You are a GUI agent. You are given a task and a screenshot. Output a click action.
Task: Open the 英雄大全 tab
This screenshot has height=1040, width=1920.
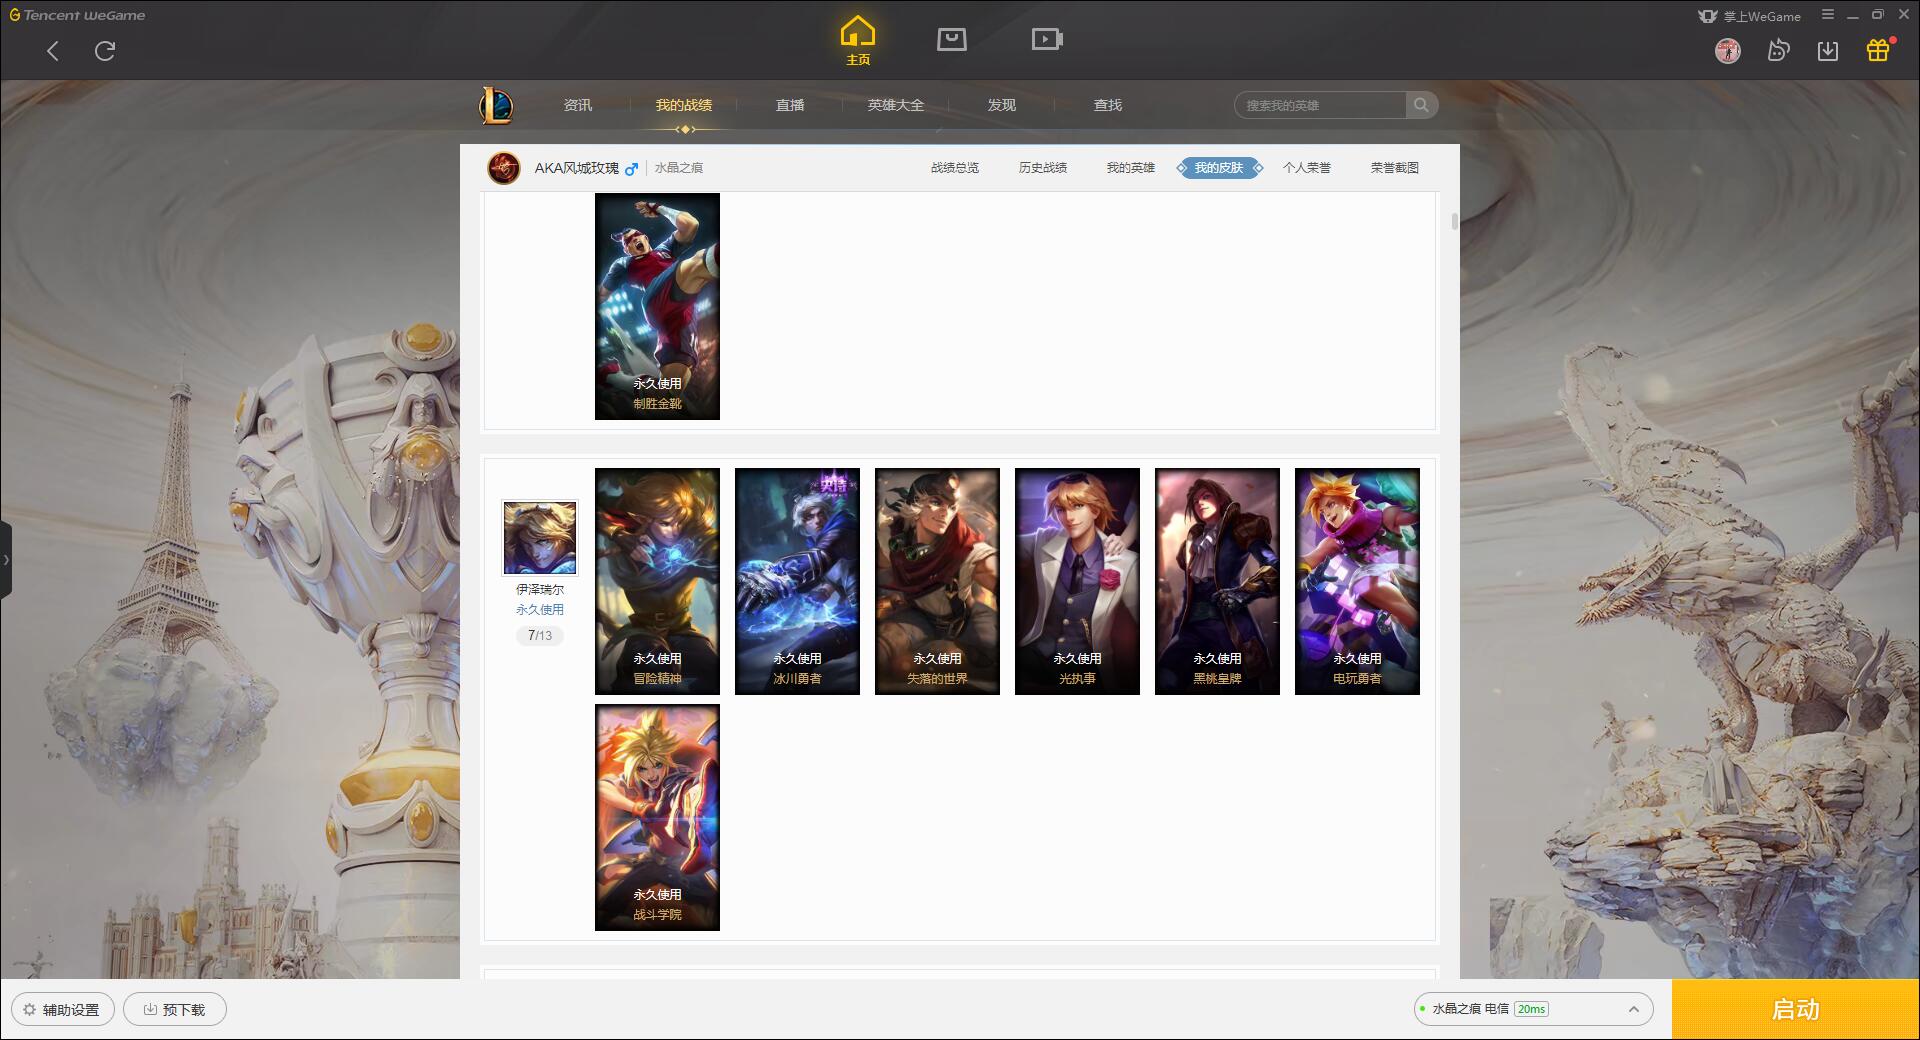point(896,105)
